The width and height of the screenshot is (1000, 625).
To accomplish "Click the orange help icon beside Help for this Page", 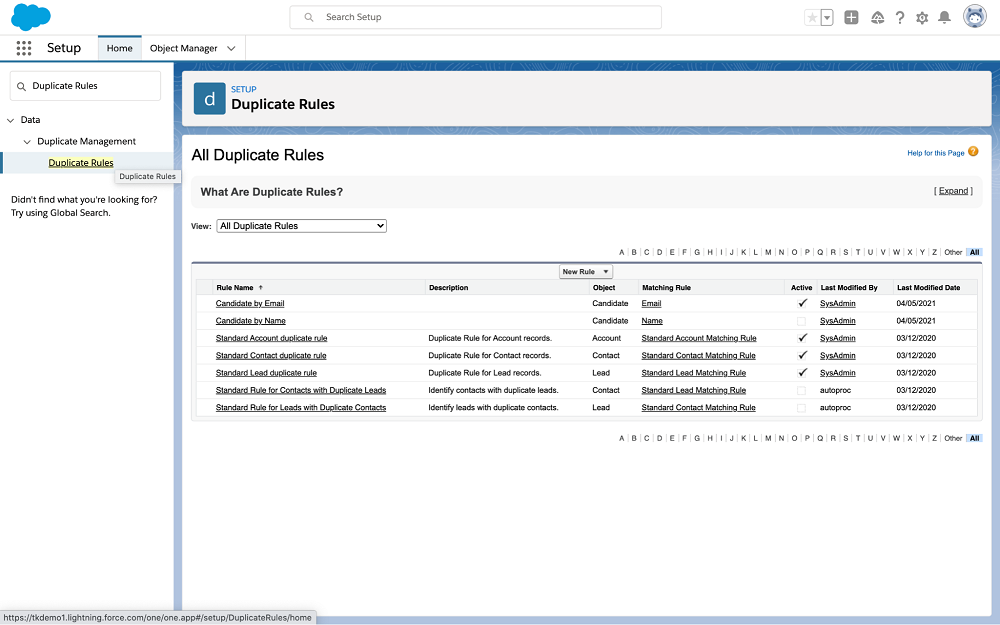I will [x=973, y=152].
